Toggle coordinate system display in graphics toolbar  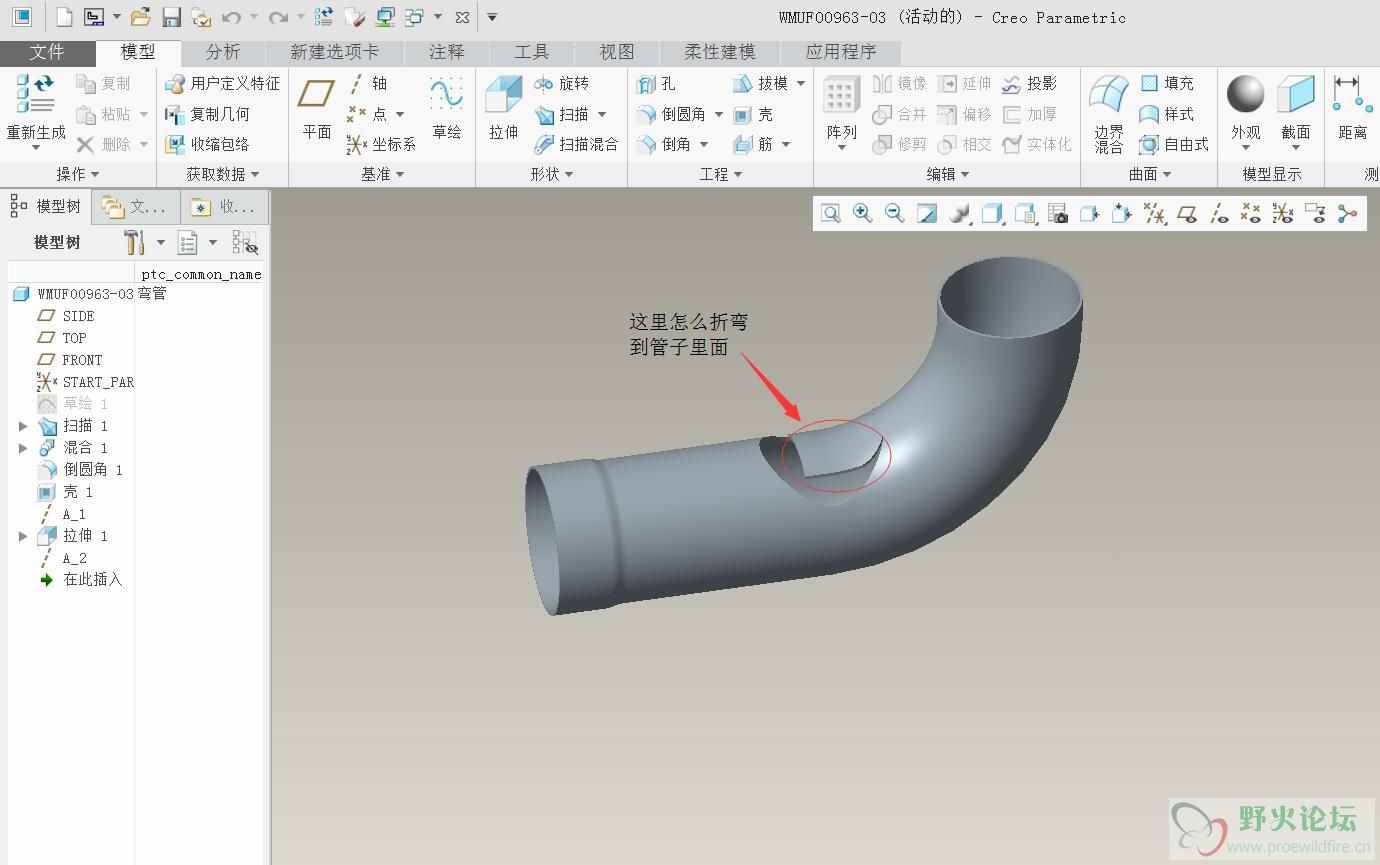pos(1282,213)
